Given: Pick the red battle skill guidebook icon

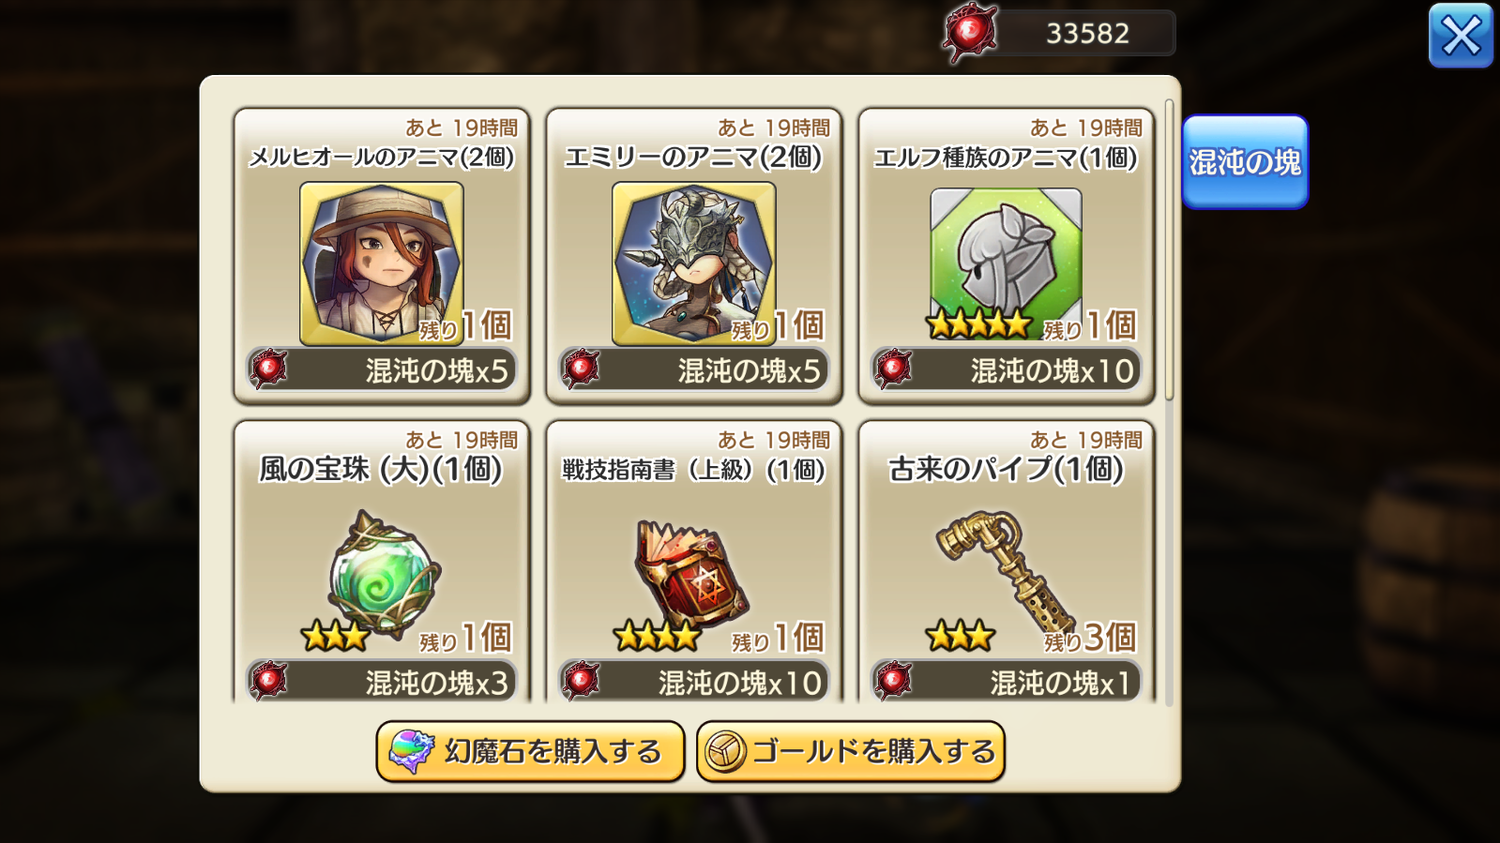Looking at the screenshot, I should click(x=692, y=574).
